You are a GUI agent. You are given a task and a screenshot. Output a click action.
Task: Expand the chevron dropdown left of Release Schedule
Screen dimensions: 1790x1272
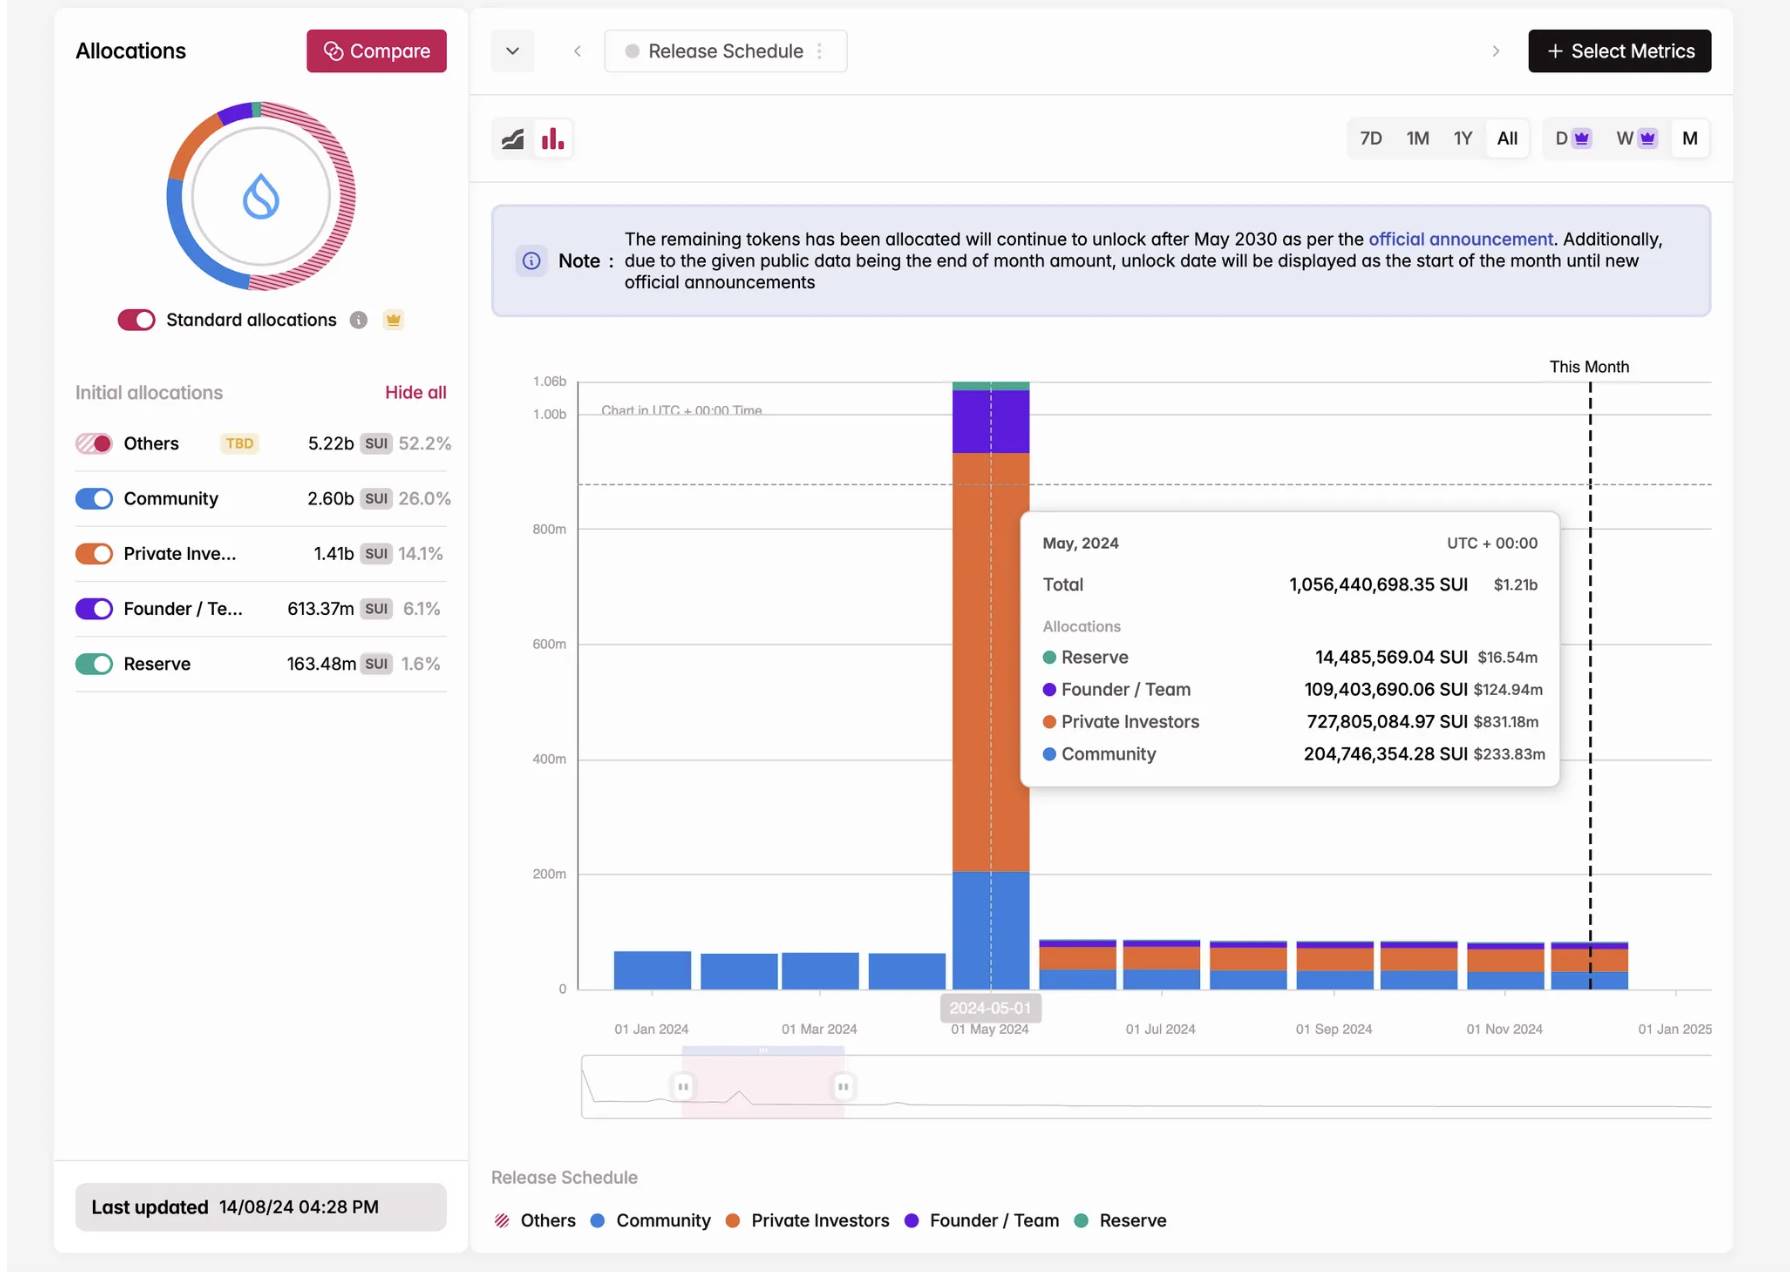tap(512, 51)
